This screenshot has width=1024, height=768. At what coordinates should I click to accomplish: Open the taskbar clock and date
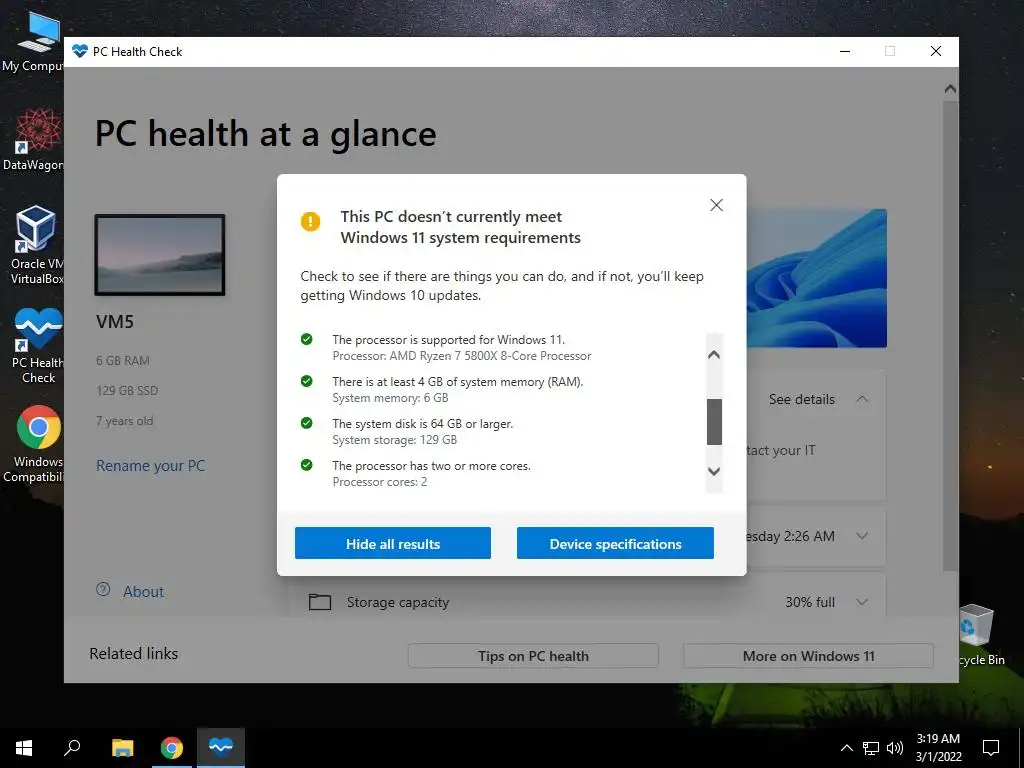[938, 748]
